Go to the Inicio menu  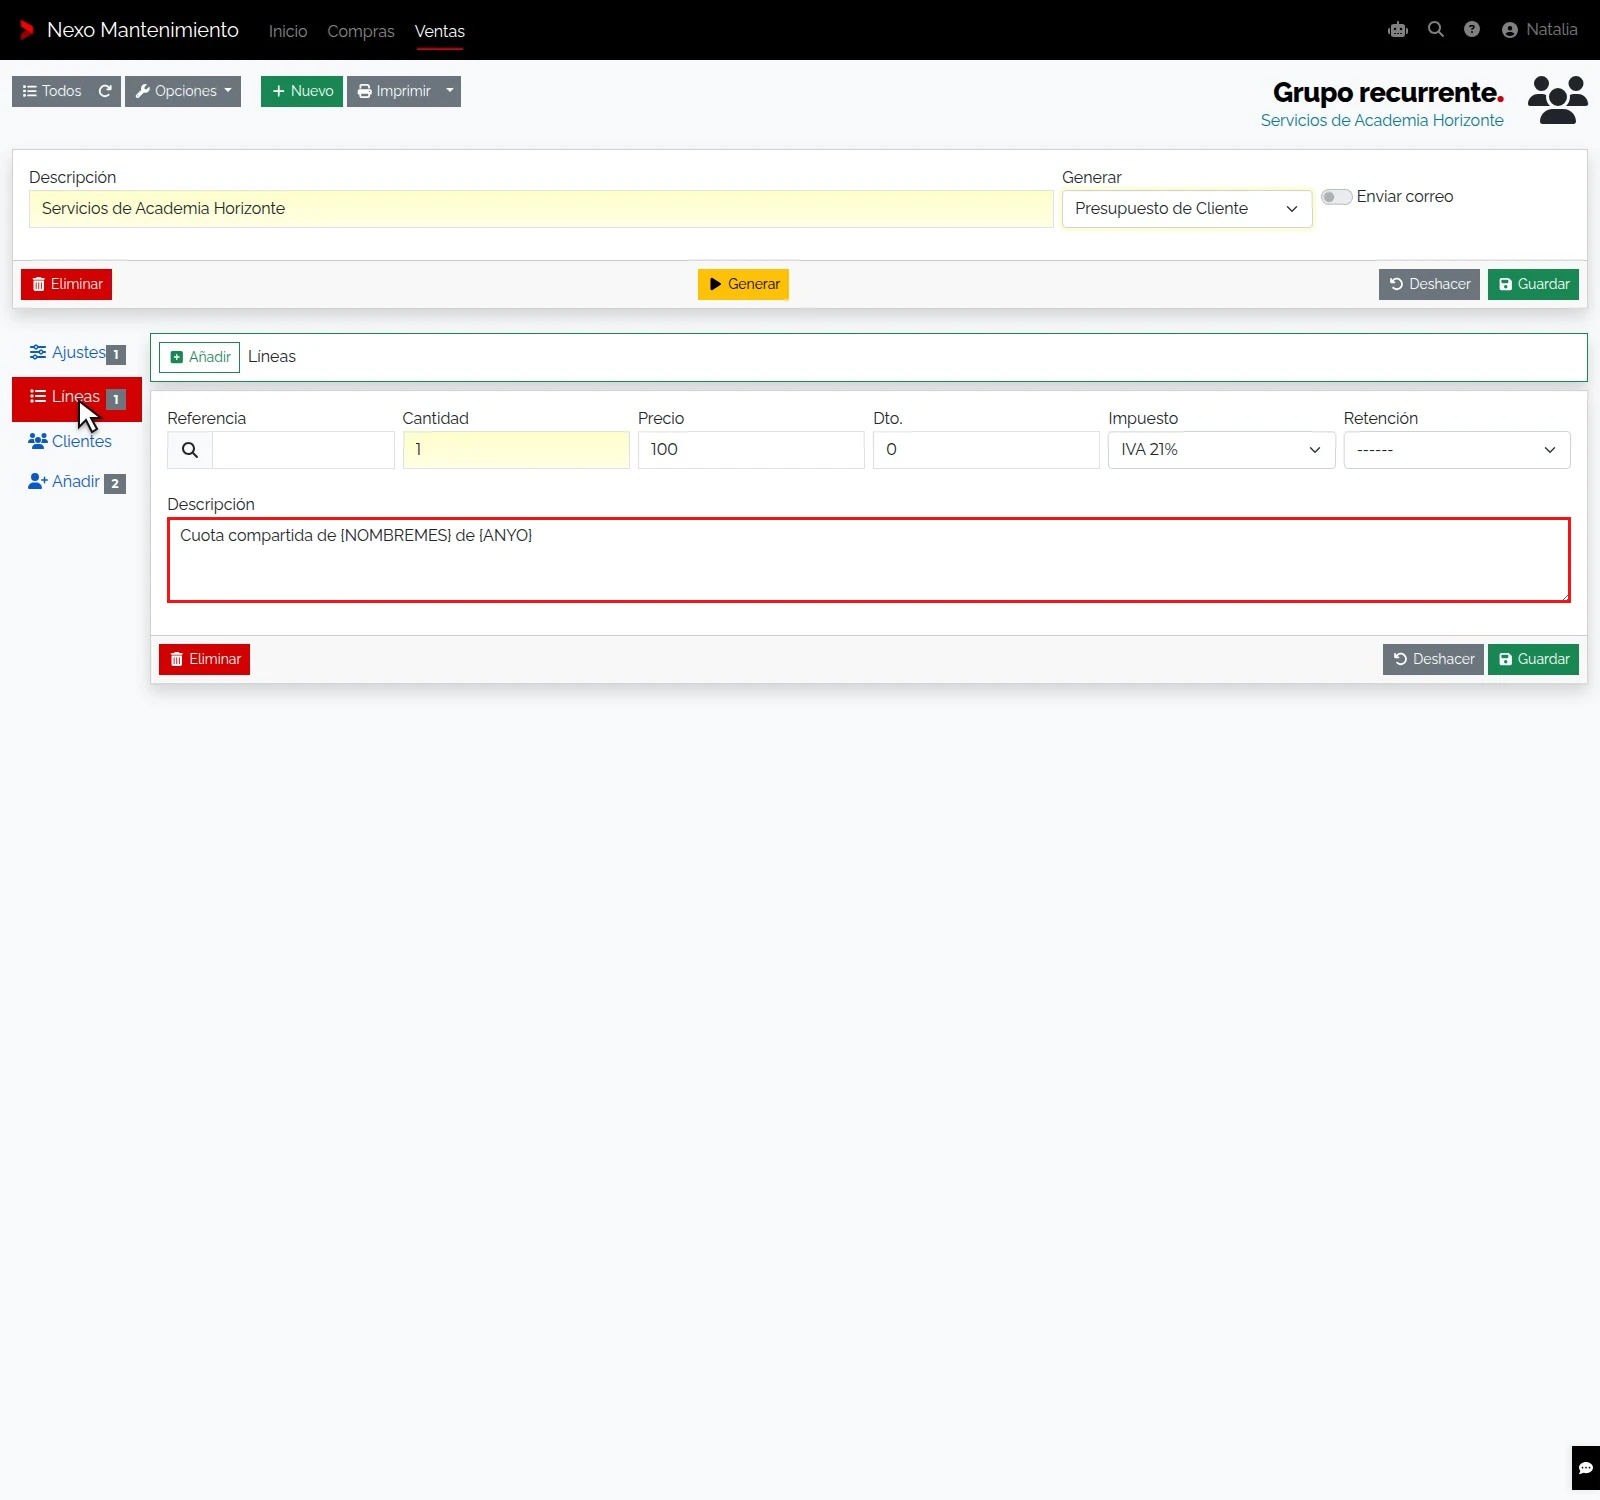288,31
